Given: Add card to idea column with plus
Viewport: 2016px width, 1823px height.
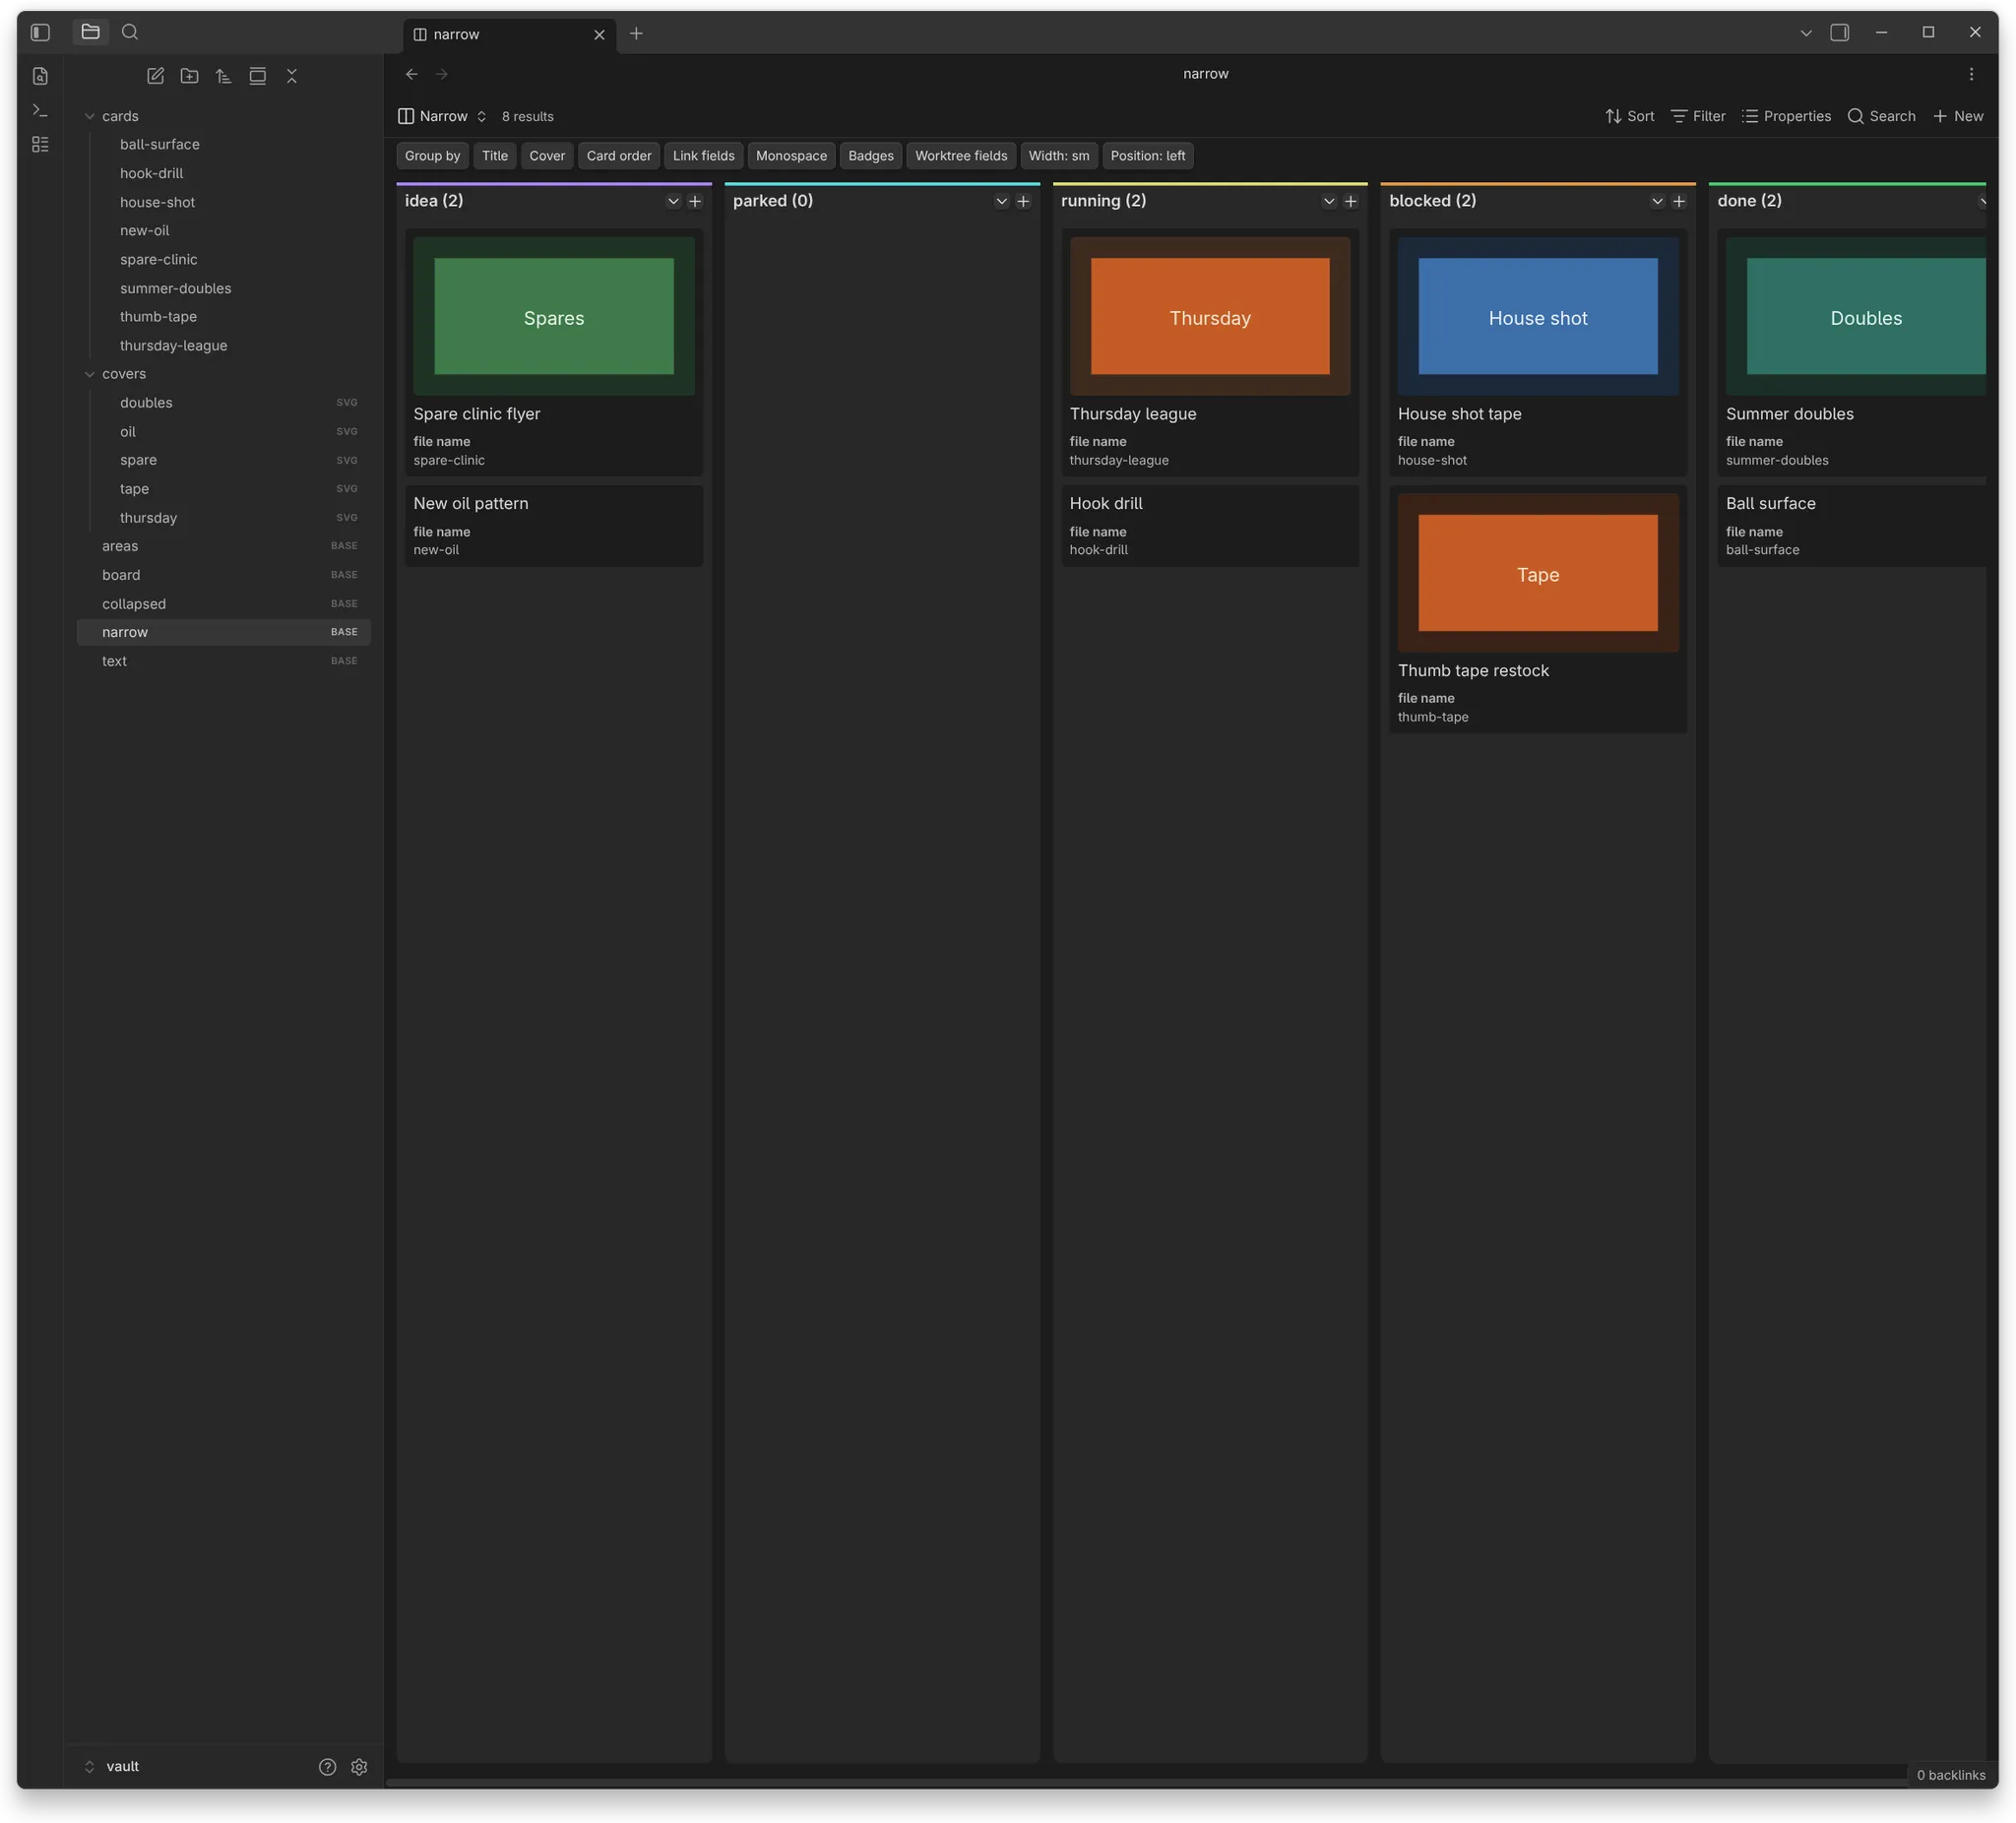Looking at the screenshot, I should (695, 201).
